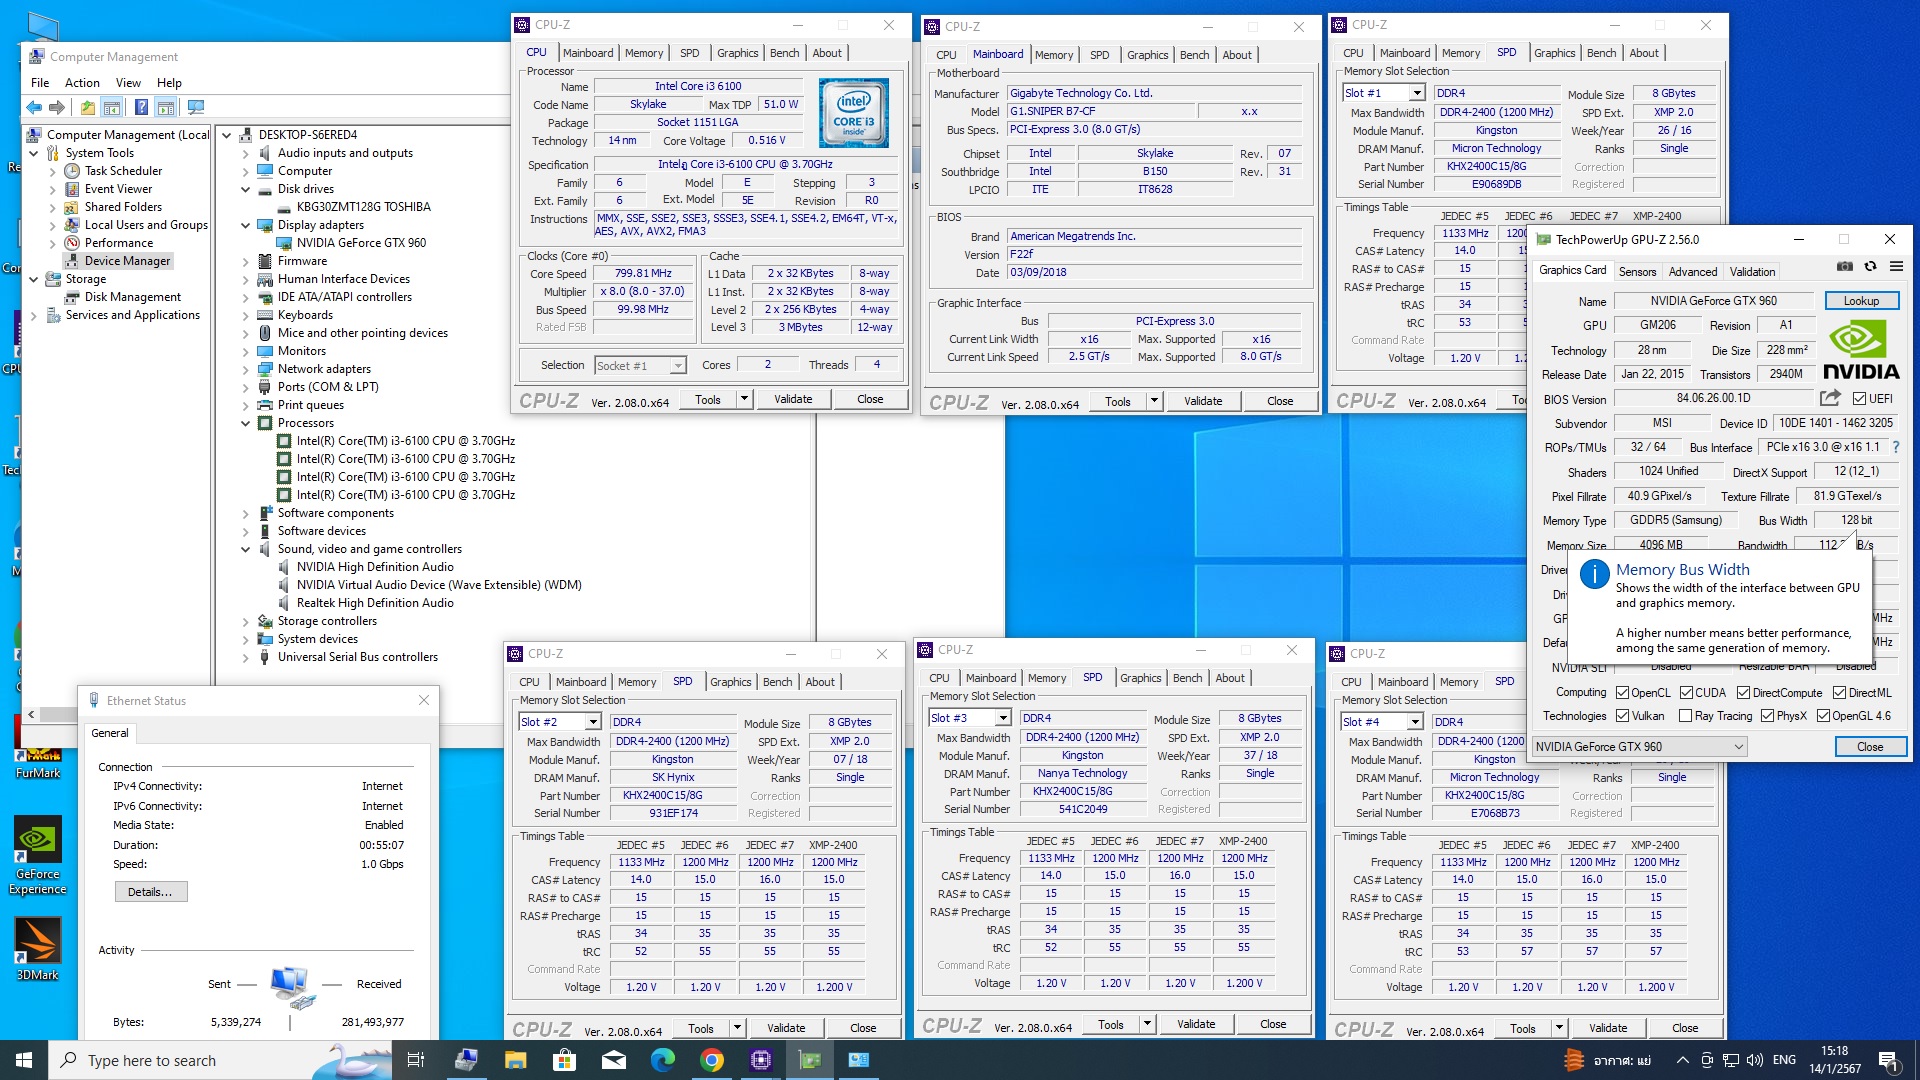Open the View menu in Computer Management
This screenshot has height=1080, width=1920.
click(x=128, y=83)
